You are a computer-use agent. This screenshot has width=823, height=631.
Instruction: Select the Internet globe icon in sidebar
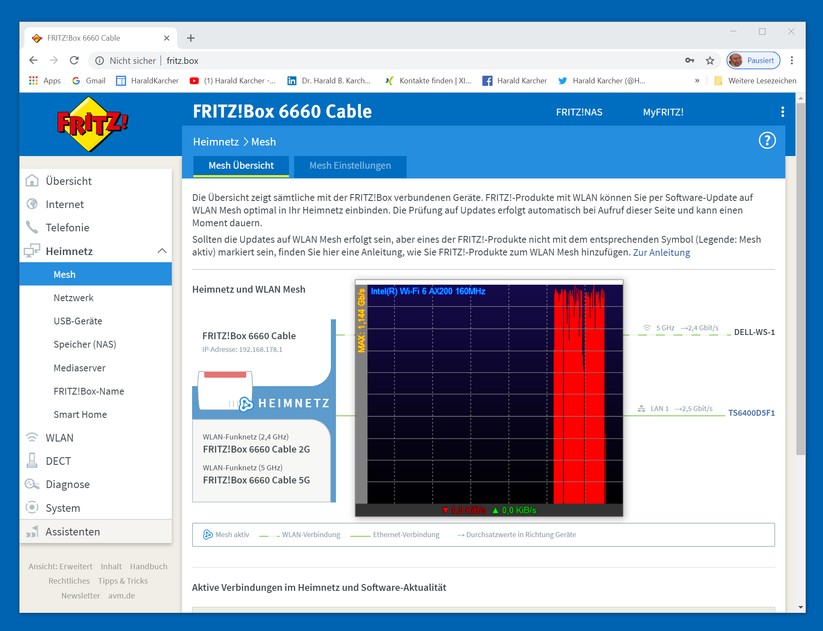tap(34, 204)
